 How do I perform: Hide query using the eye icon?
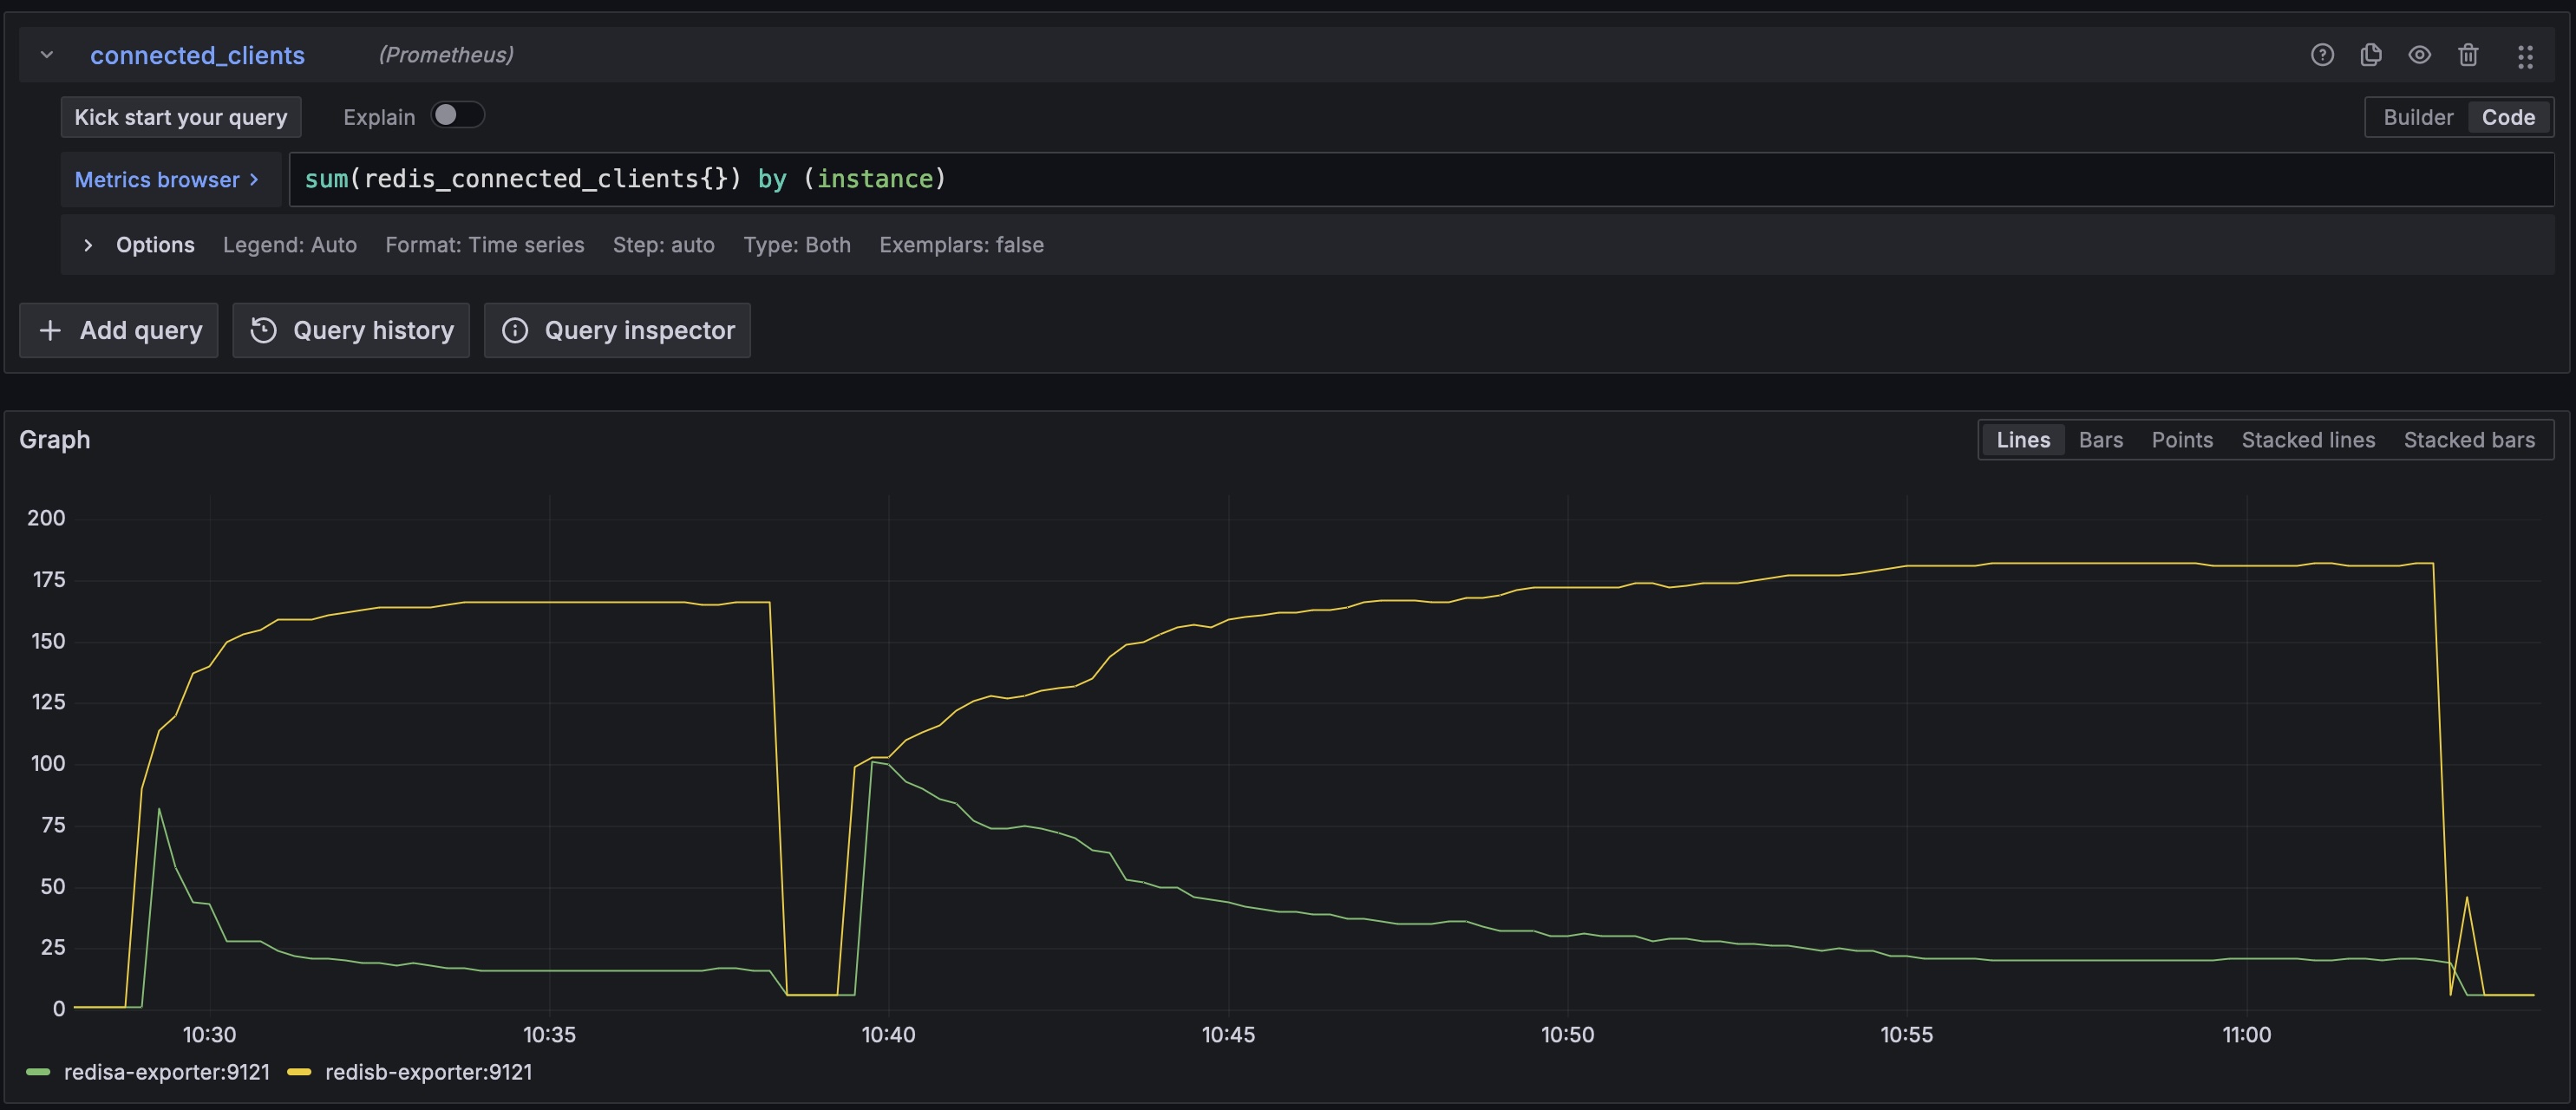tap(2419, 55)
